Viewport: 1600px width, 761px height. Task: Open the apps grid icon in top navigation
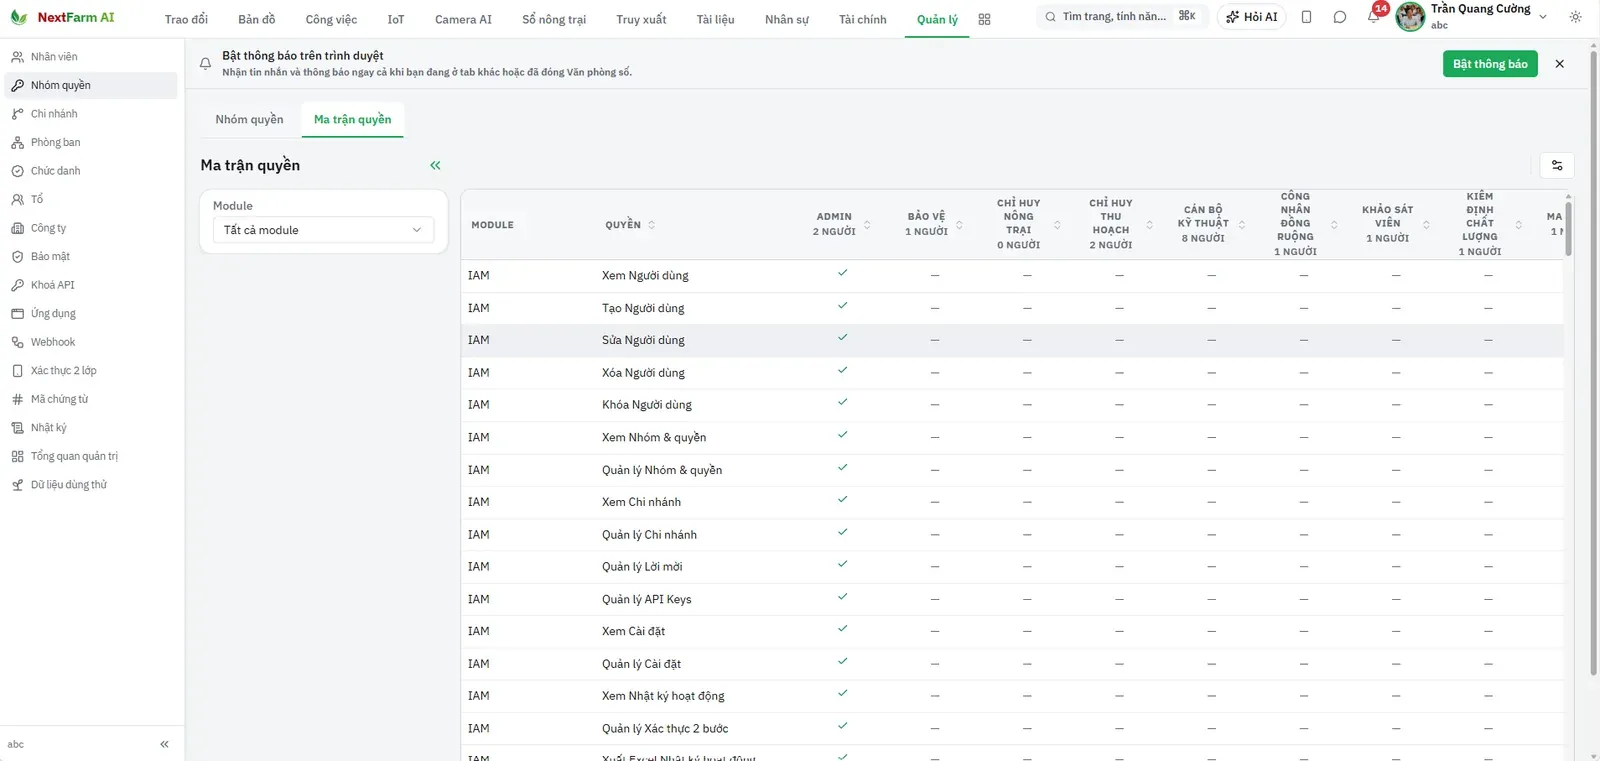click(984, 19)
